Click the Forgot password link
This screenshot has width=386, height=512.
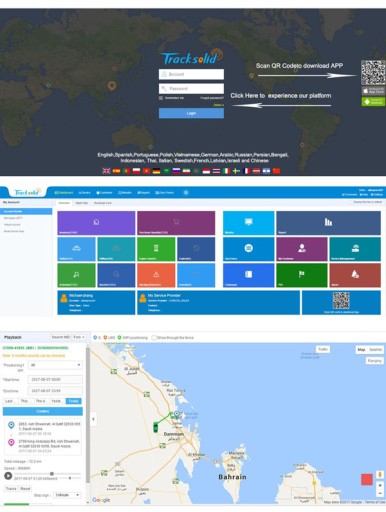click(212, 98)
